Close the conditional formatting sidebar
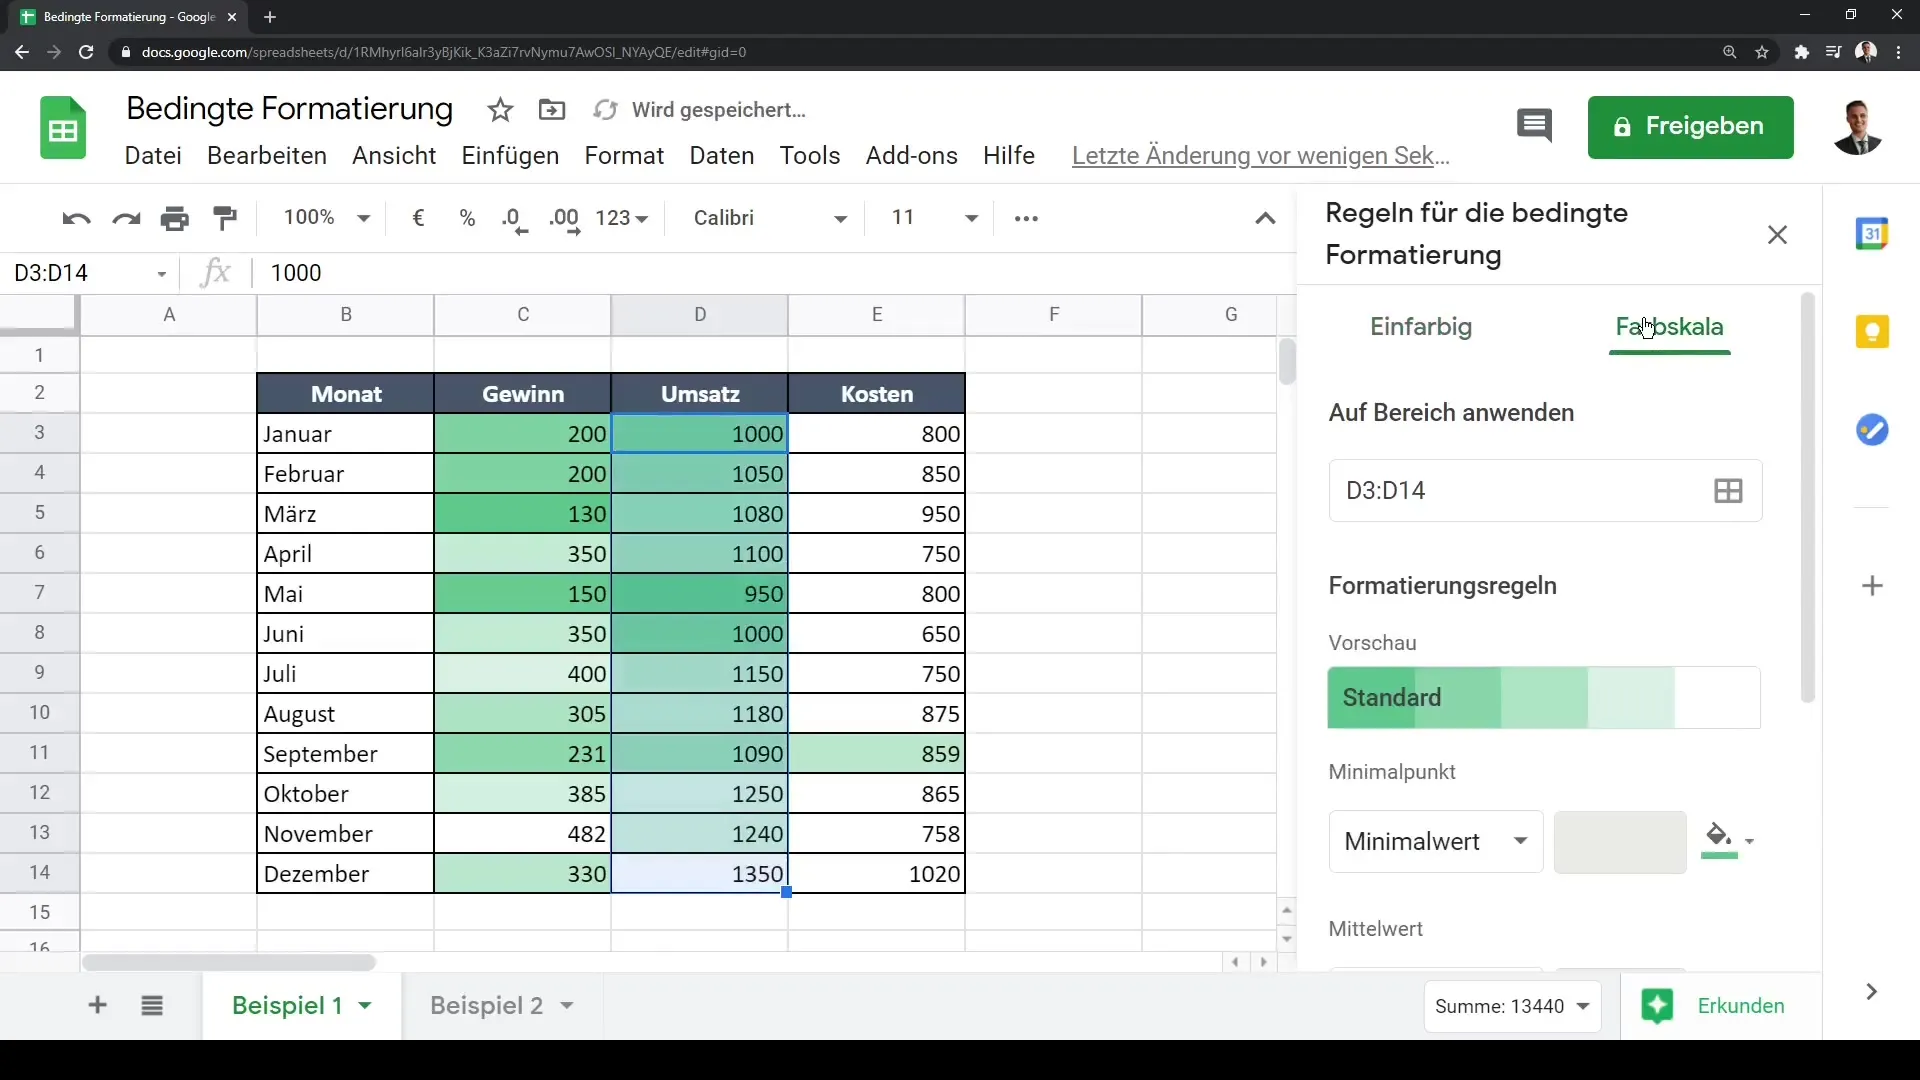1920x1080 pixels. (1777, 234)
